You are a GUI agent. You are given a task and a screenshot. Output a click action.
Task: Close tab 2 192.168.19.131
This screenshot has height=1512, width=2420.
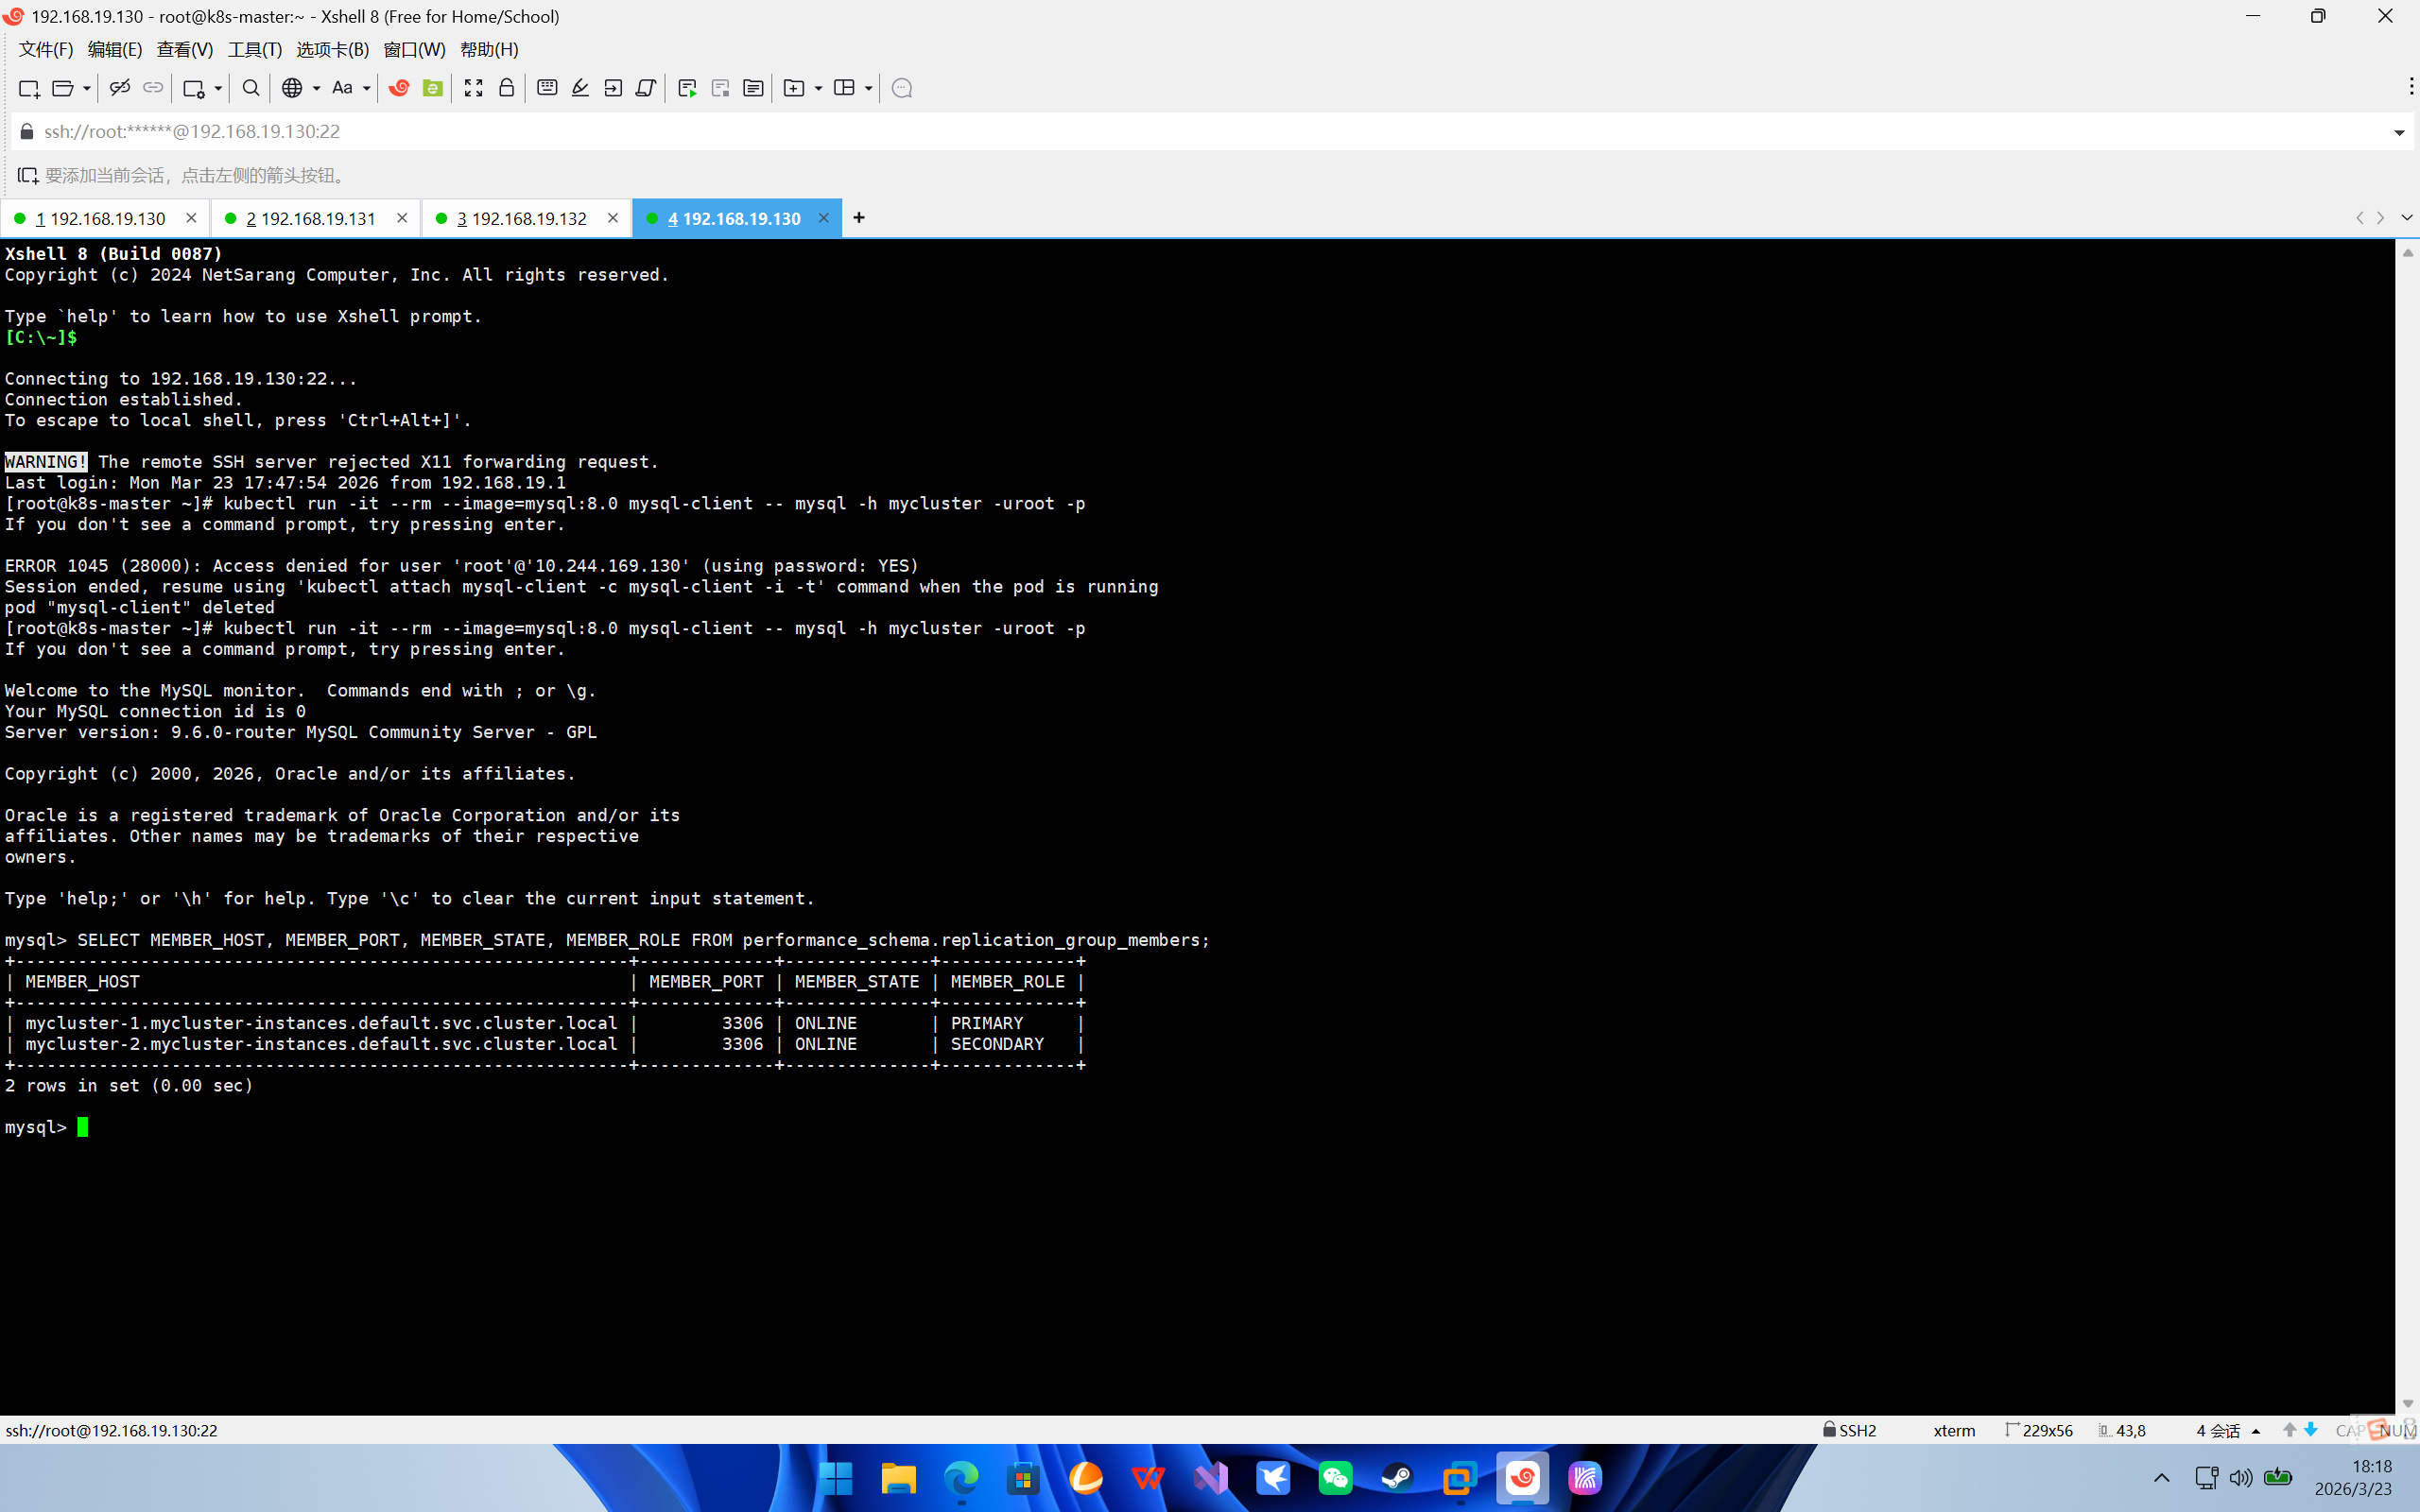coord(402,218)
